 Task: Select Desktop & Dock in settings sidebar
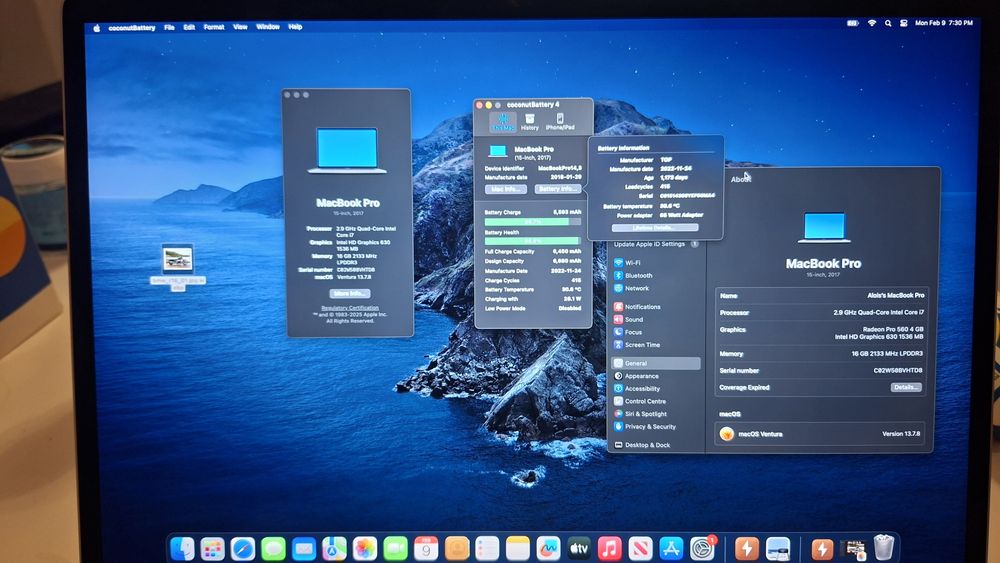[x=656, y=445]
